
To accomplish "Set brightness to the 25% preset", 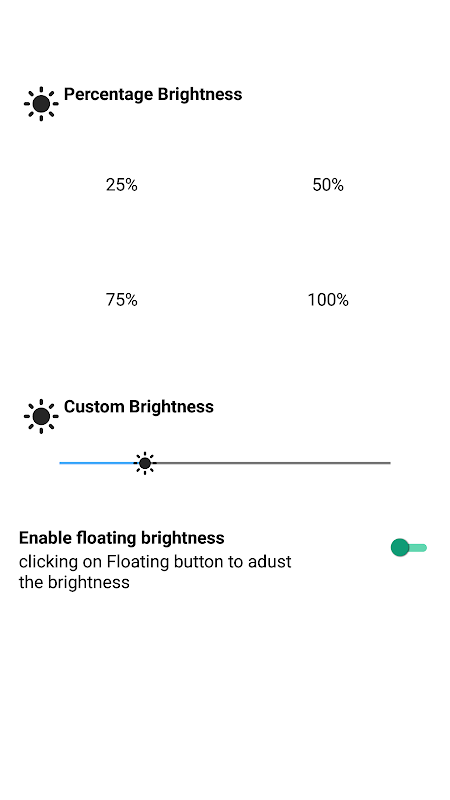I will 121,185.
